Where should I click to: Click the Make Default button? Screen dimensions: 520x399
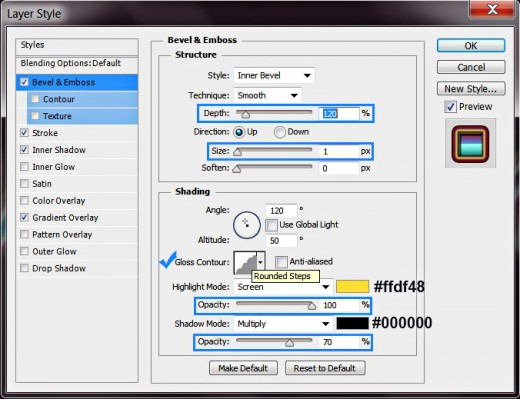(243, 368)
